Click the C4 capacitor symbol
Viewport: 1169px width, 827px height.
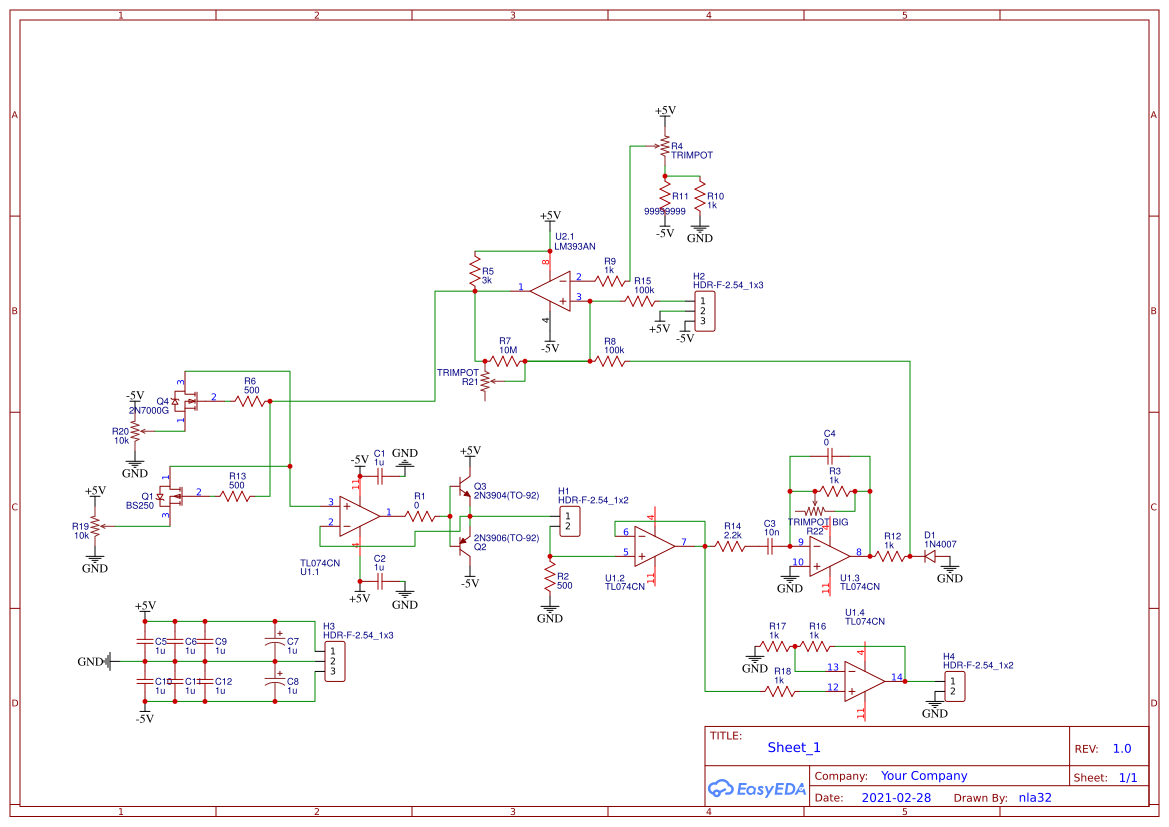(830, 456)
